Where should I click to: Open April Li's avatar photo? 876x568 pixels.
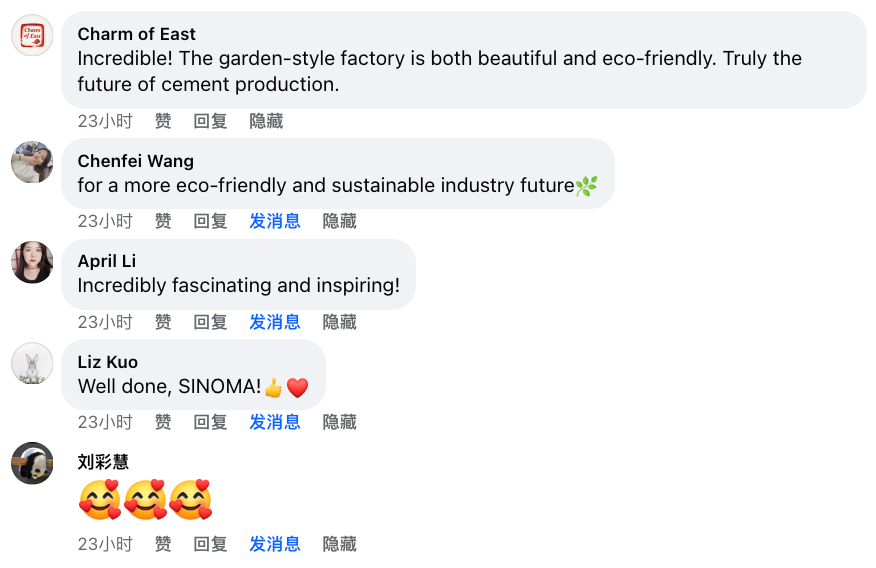pyautogui.click(x=32, y=262)
